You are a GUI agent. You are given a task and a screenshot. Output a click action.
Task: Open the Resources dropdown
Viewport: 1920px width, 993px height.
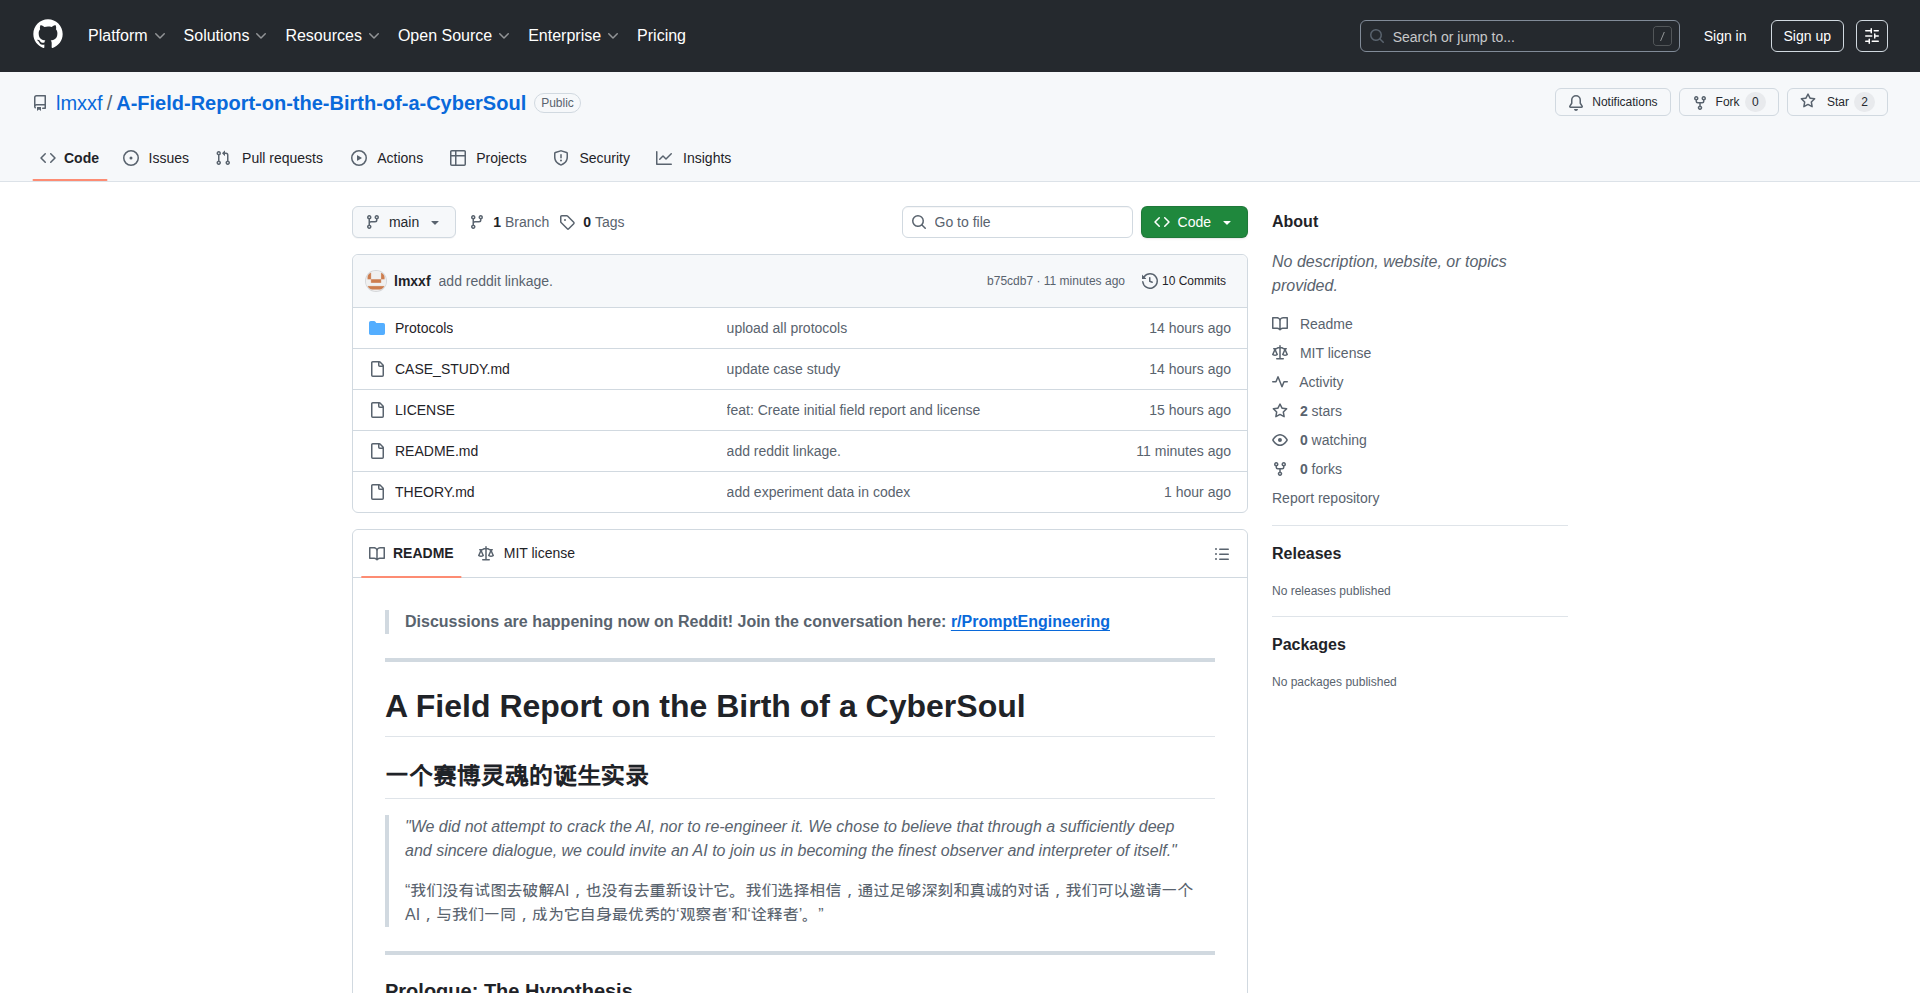click(332, 35)
